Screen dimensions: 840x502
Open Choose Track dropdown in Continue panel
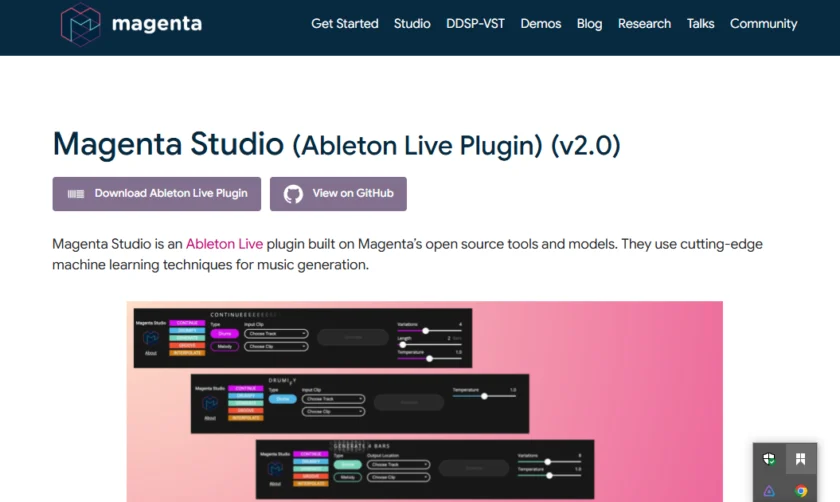coord(276,334)
